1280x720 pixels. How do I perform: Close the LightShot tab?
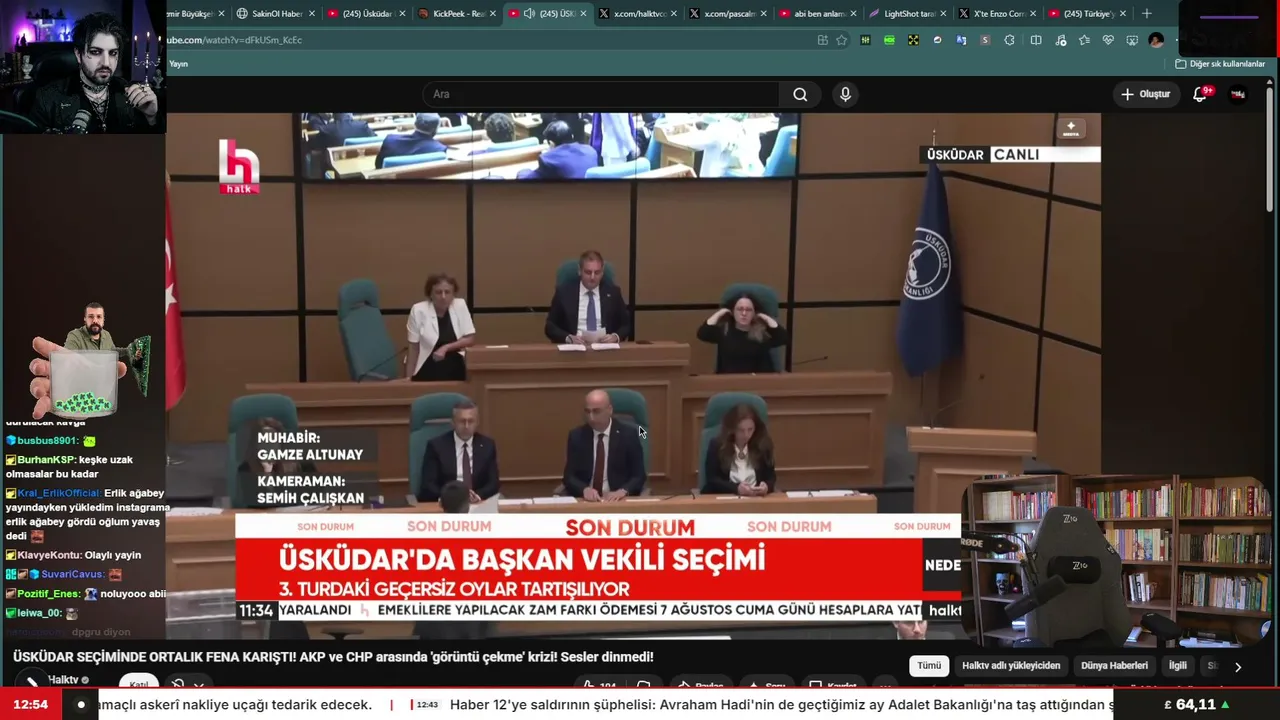pos(943,14)
